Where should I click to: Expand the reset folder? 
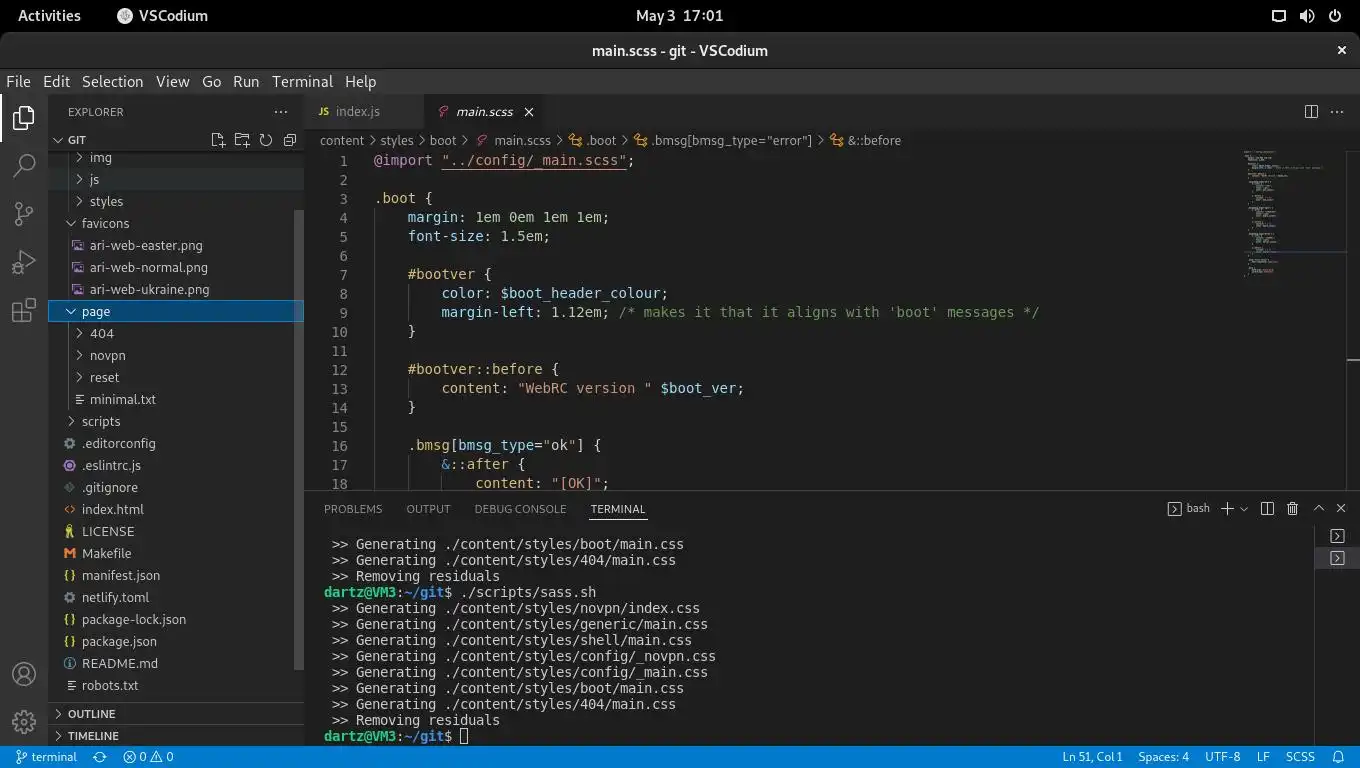coord(176,377)
